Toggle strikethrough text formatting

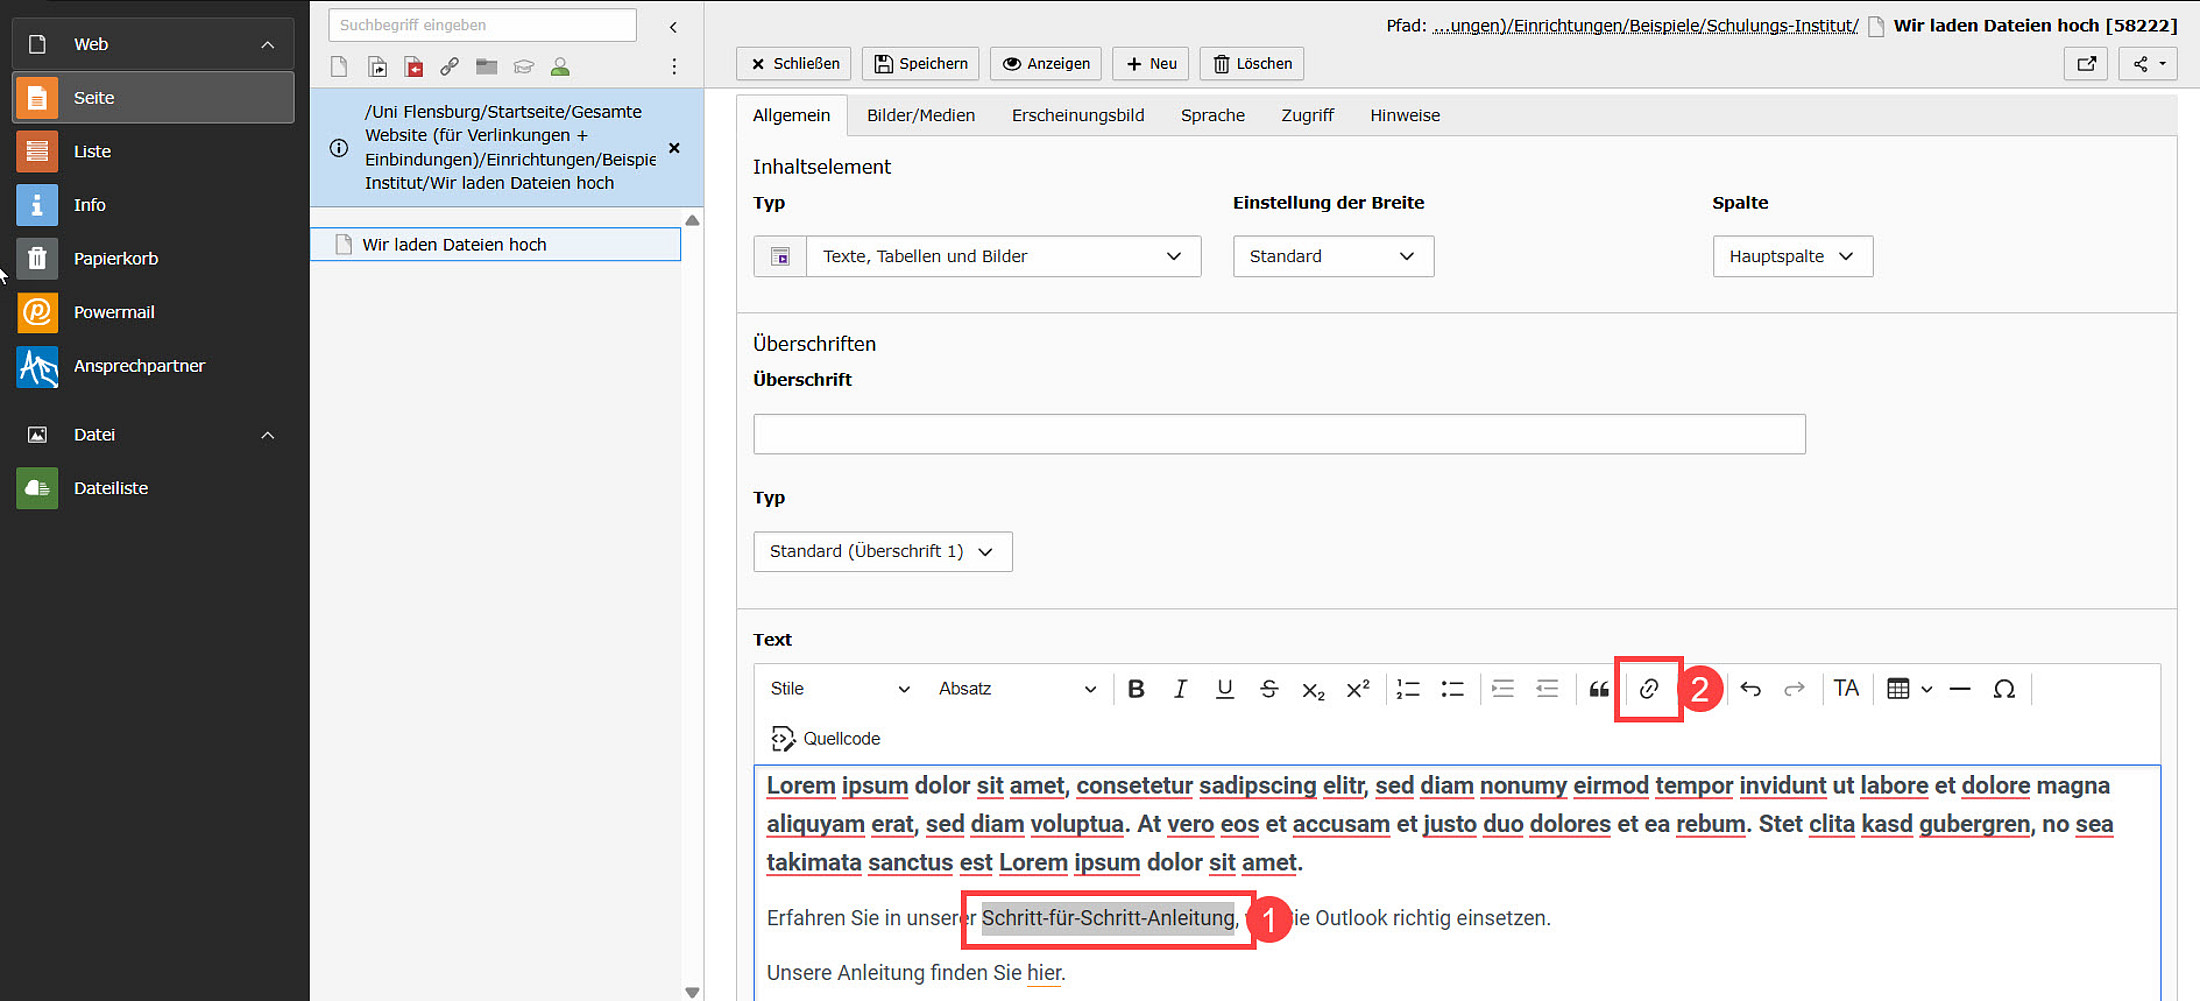1268,689
